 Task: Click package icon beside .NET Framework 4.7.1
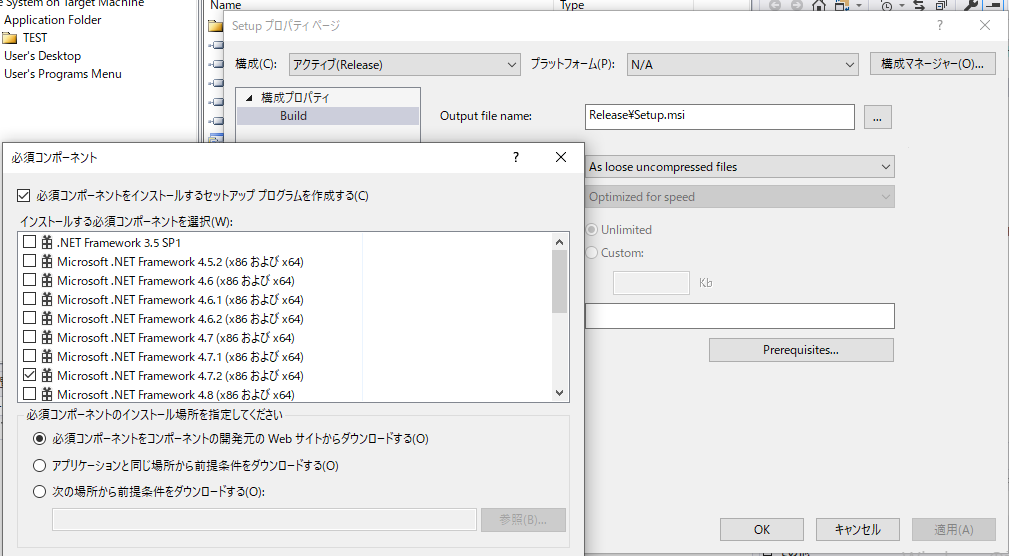[47, 357]
